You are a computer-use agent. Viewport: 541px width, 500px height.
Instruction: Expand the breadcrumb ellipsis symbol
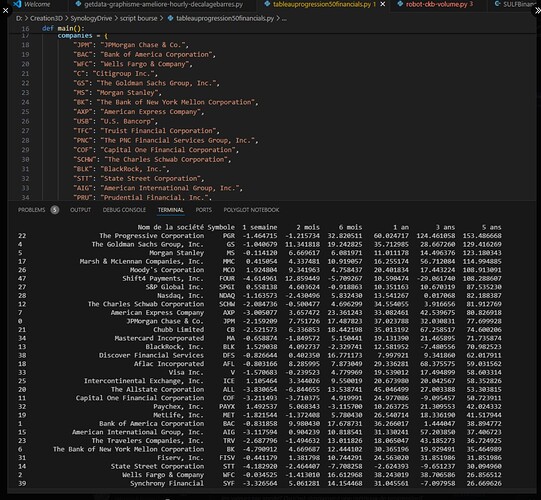coord(284,19)
